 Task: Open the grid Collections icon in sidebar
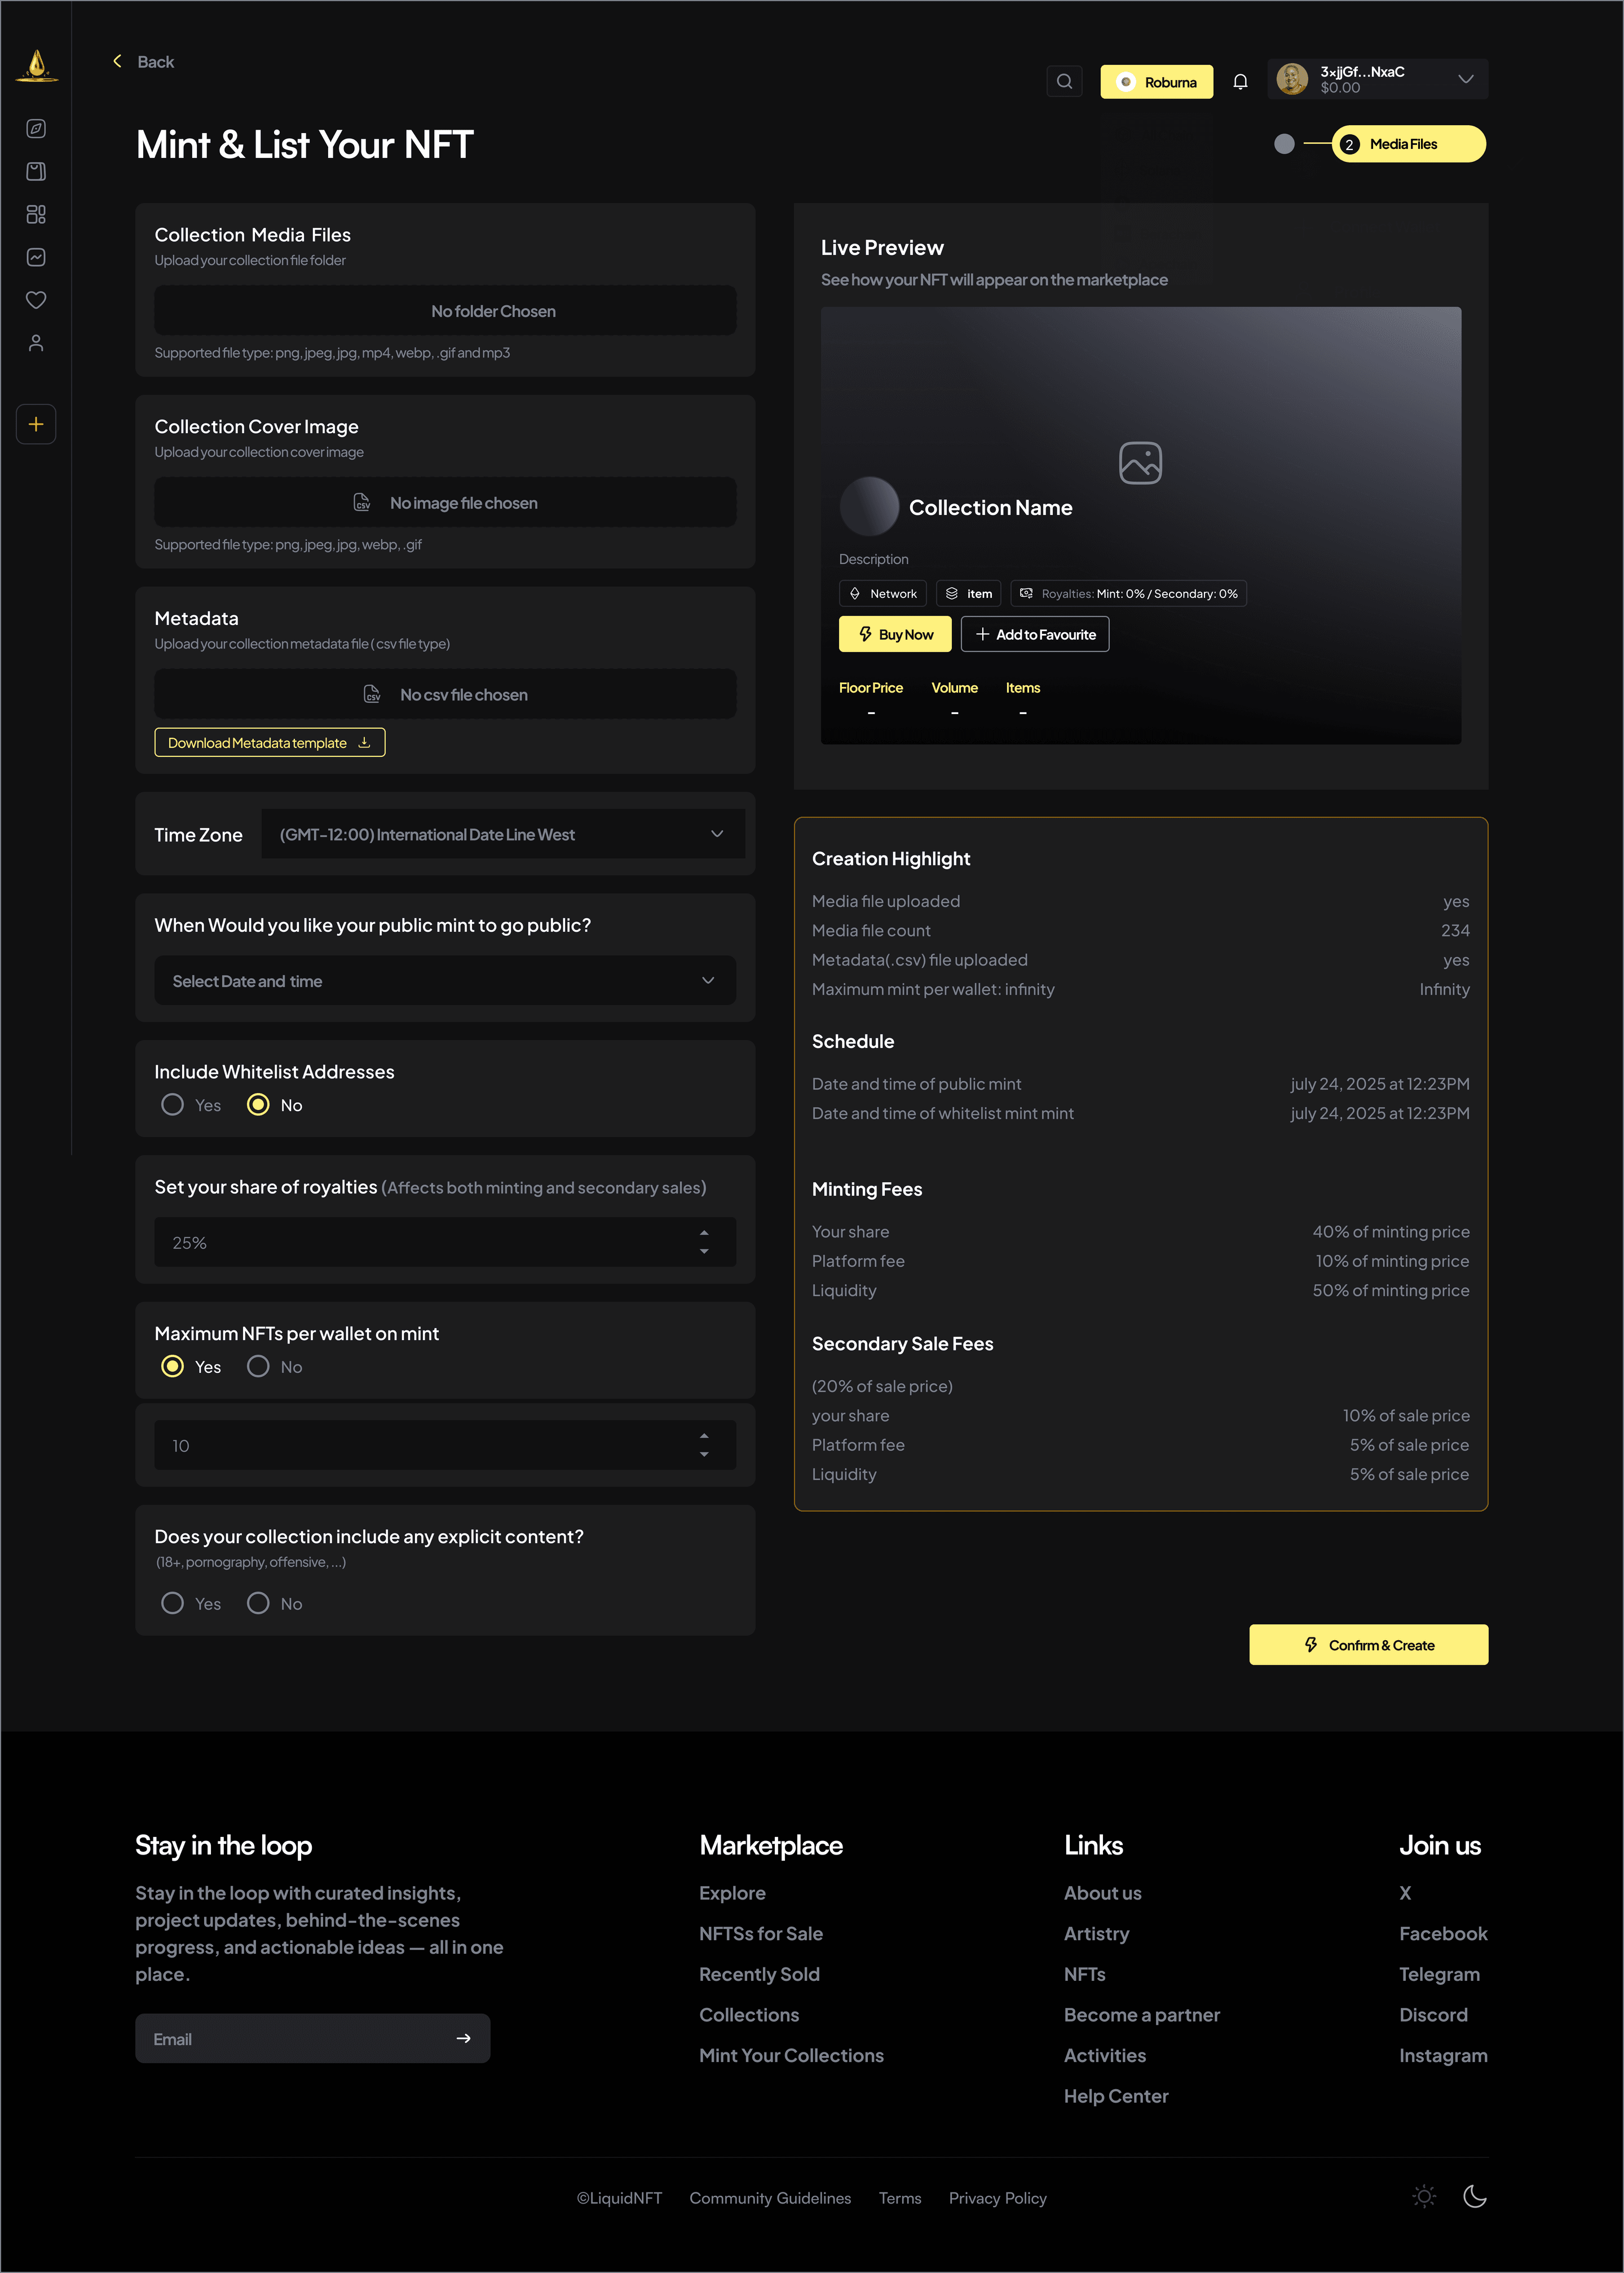pyautogui.click(x=36, y=215)
